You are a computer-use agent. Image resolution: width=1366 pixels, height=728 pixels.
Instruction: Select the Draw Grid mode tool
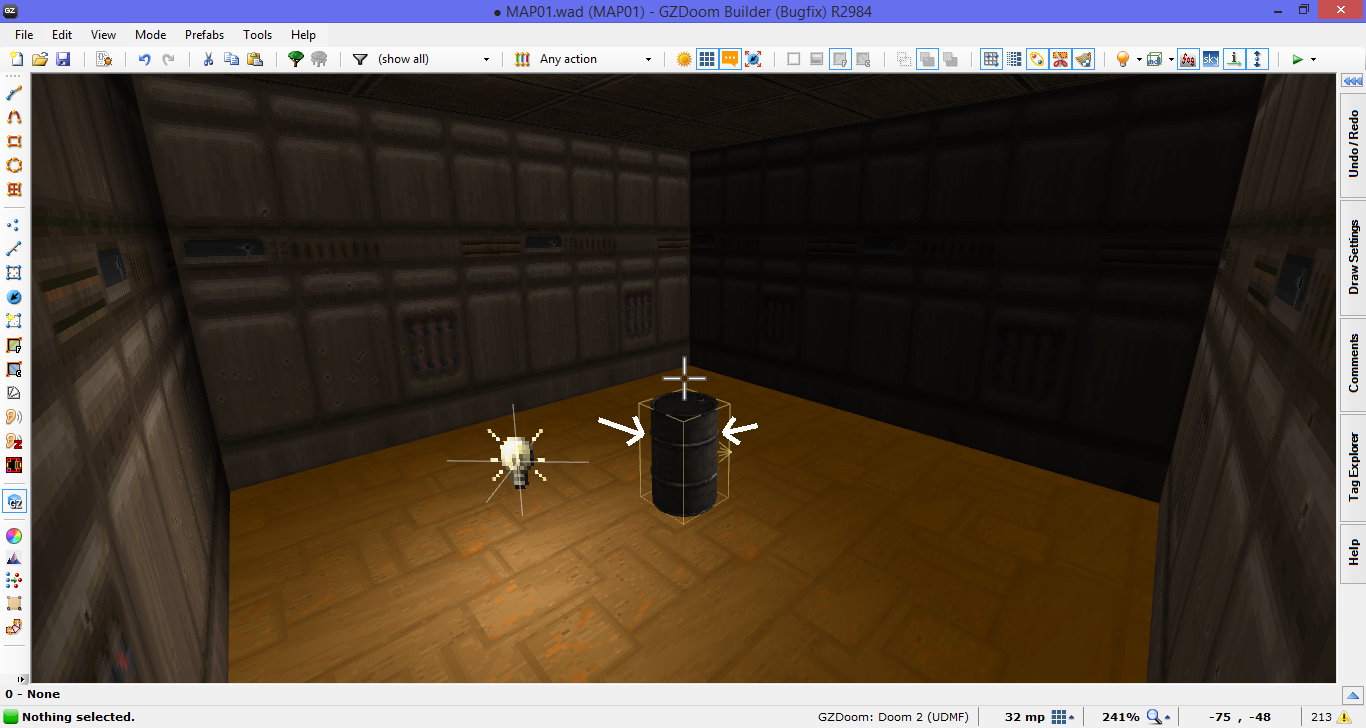(x=14, y=189)
